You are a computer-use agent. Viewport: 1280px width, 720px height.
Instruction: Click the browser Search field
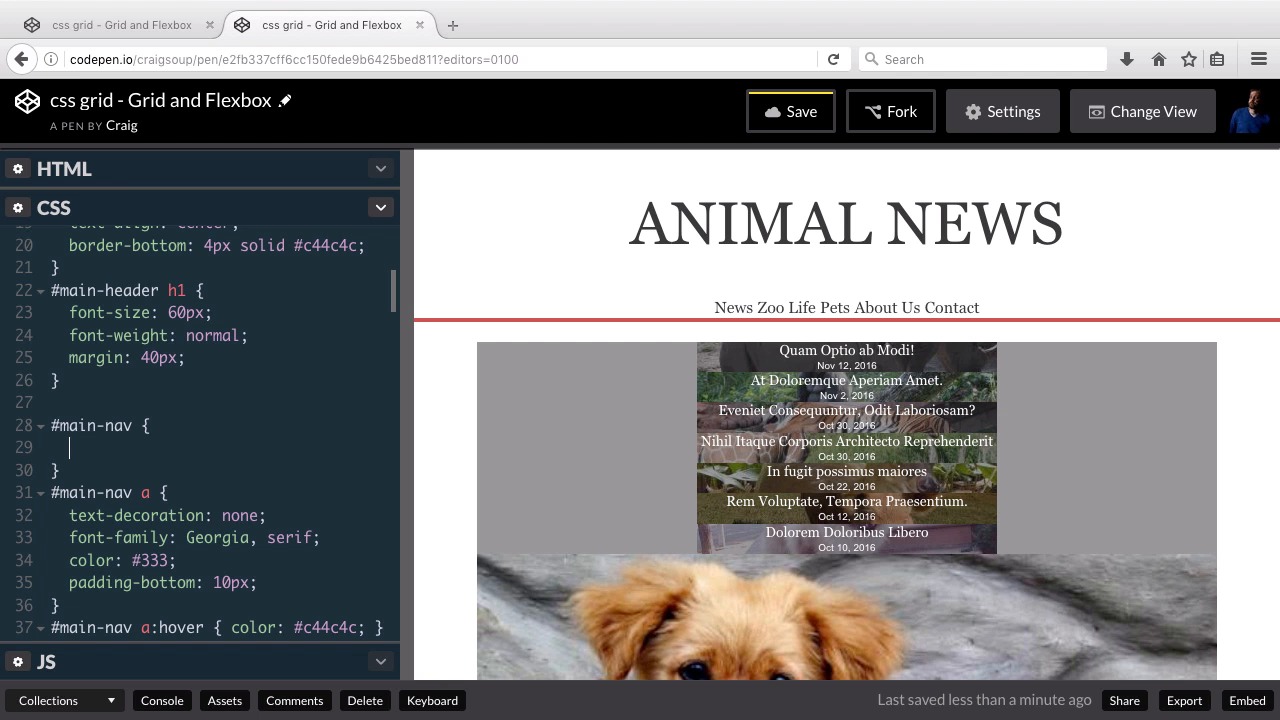tap(983, 59)
